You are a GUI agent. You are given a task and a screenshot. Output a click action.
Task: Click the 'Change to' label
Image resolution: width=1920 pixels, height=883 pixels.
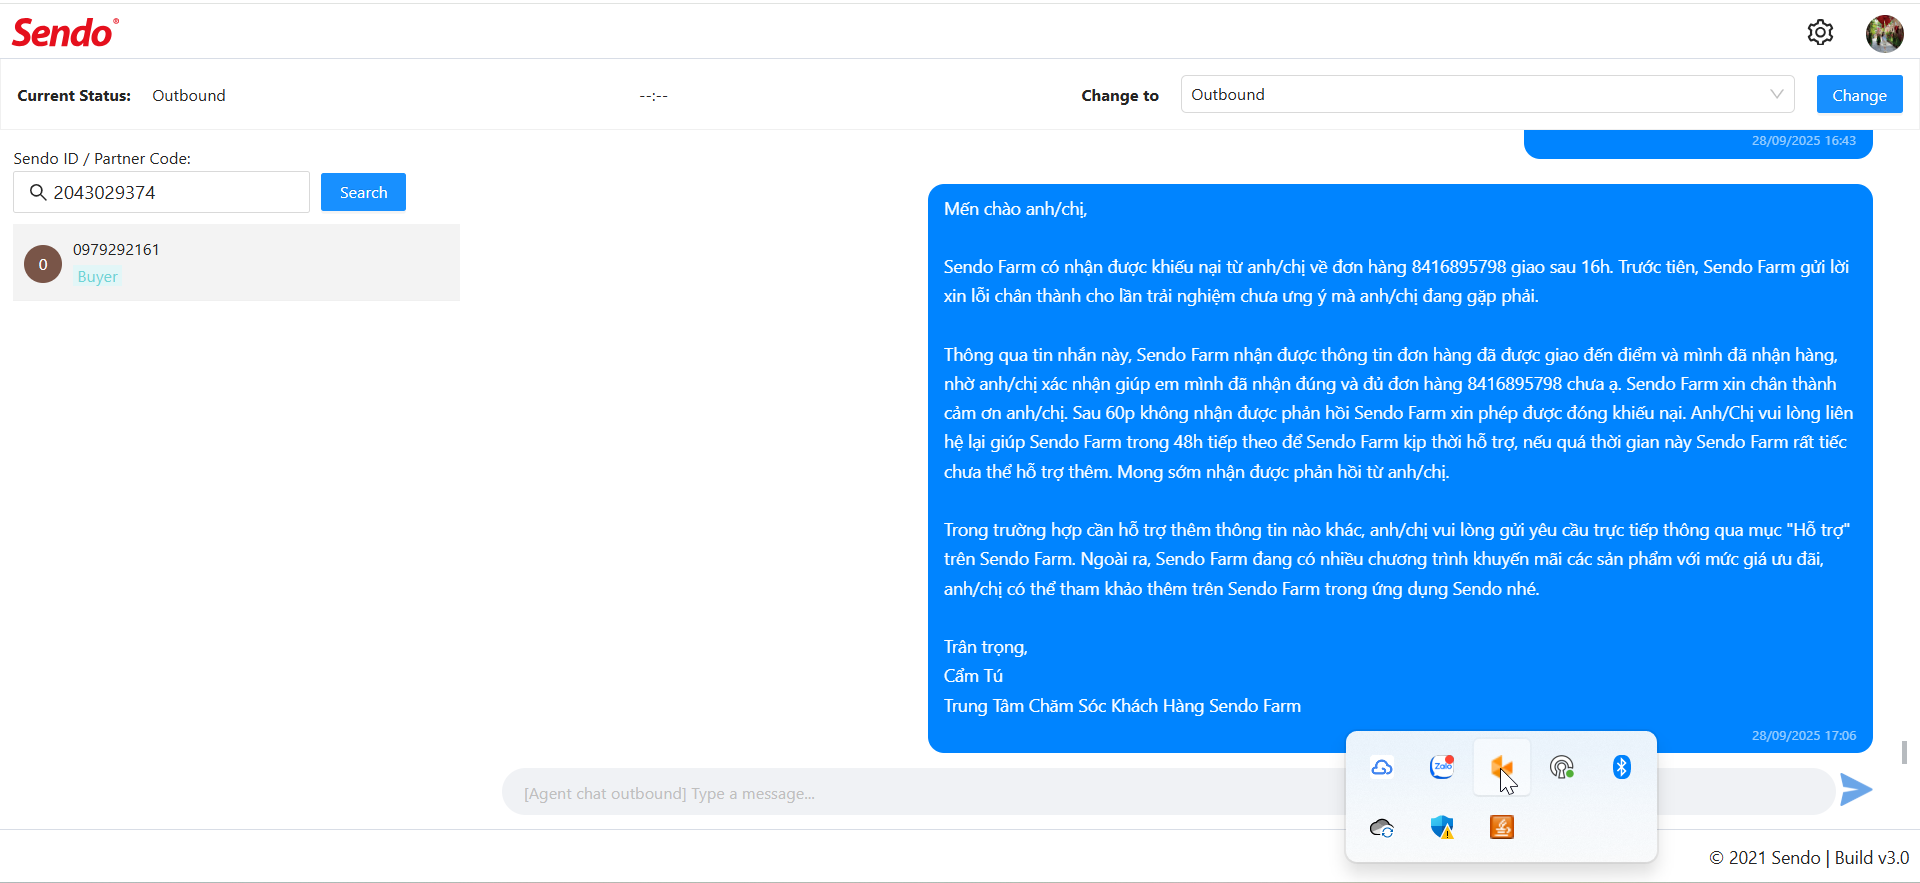(x=1119, y=96)
